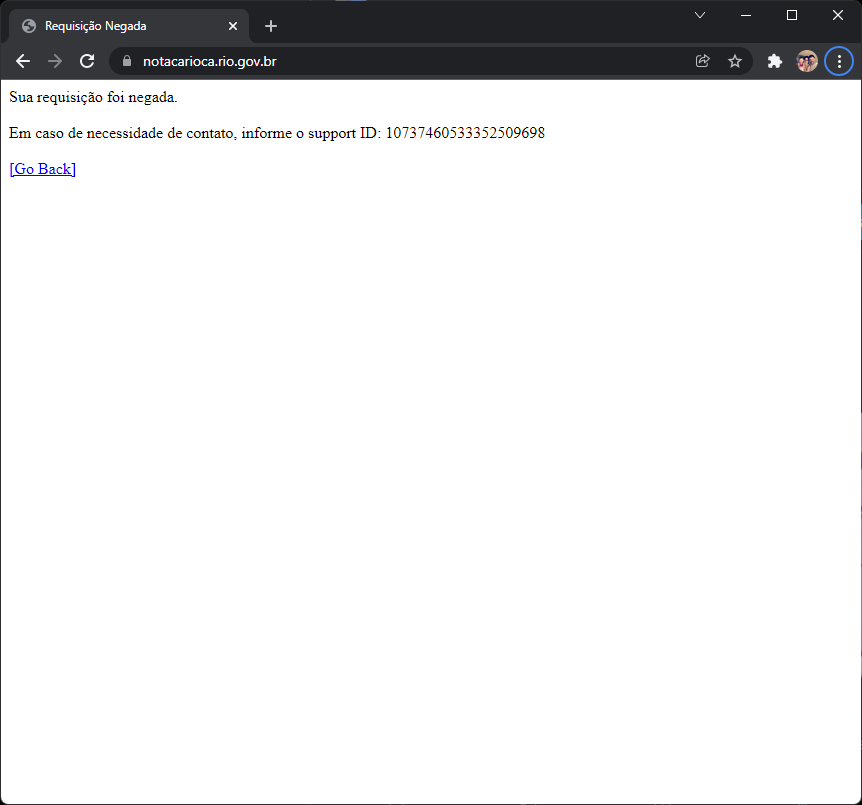Select the Requisição Negada tab
Viewport: 862px width, 805px height.
[129, 26]
